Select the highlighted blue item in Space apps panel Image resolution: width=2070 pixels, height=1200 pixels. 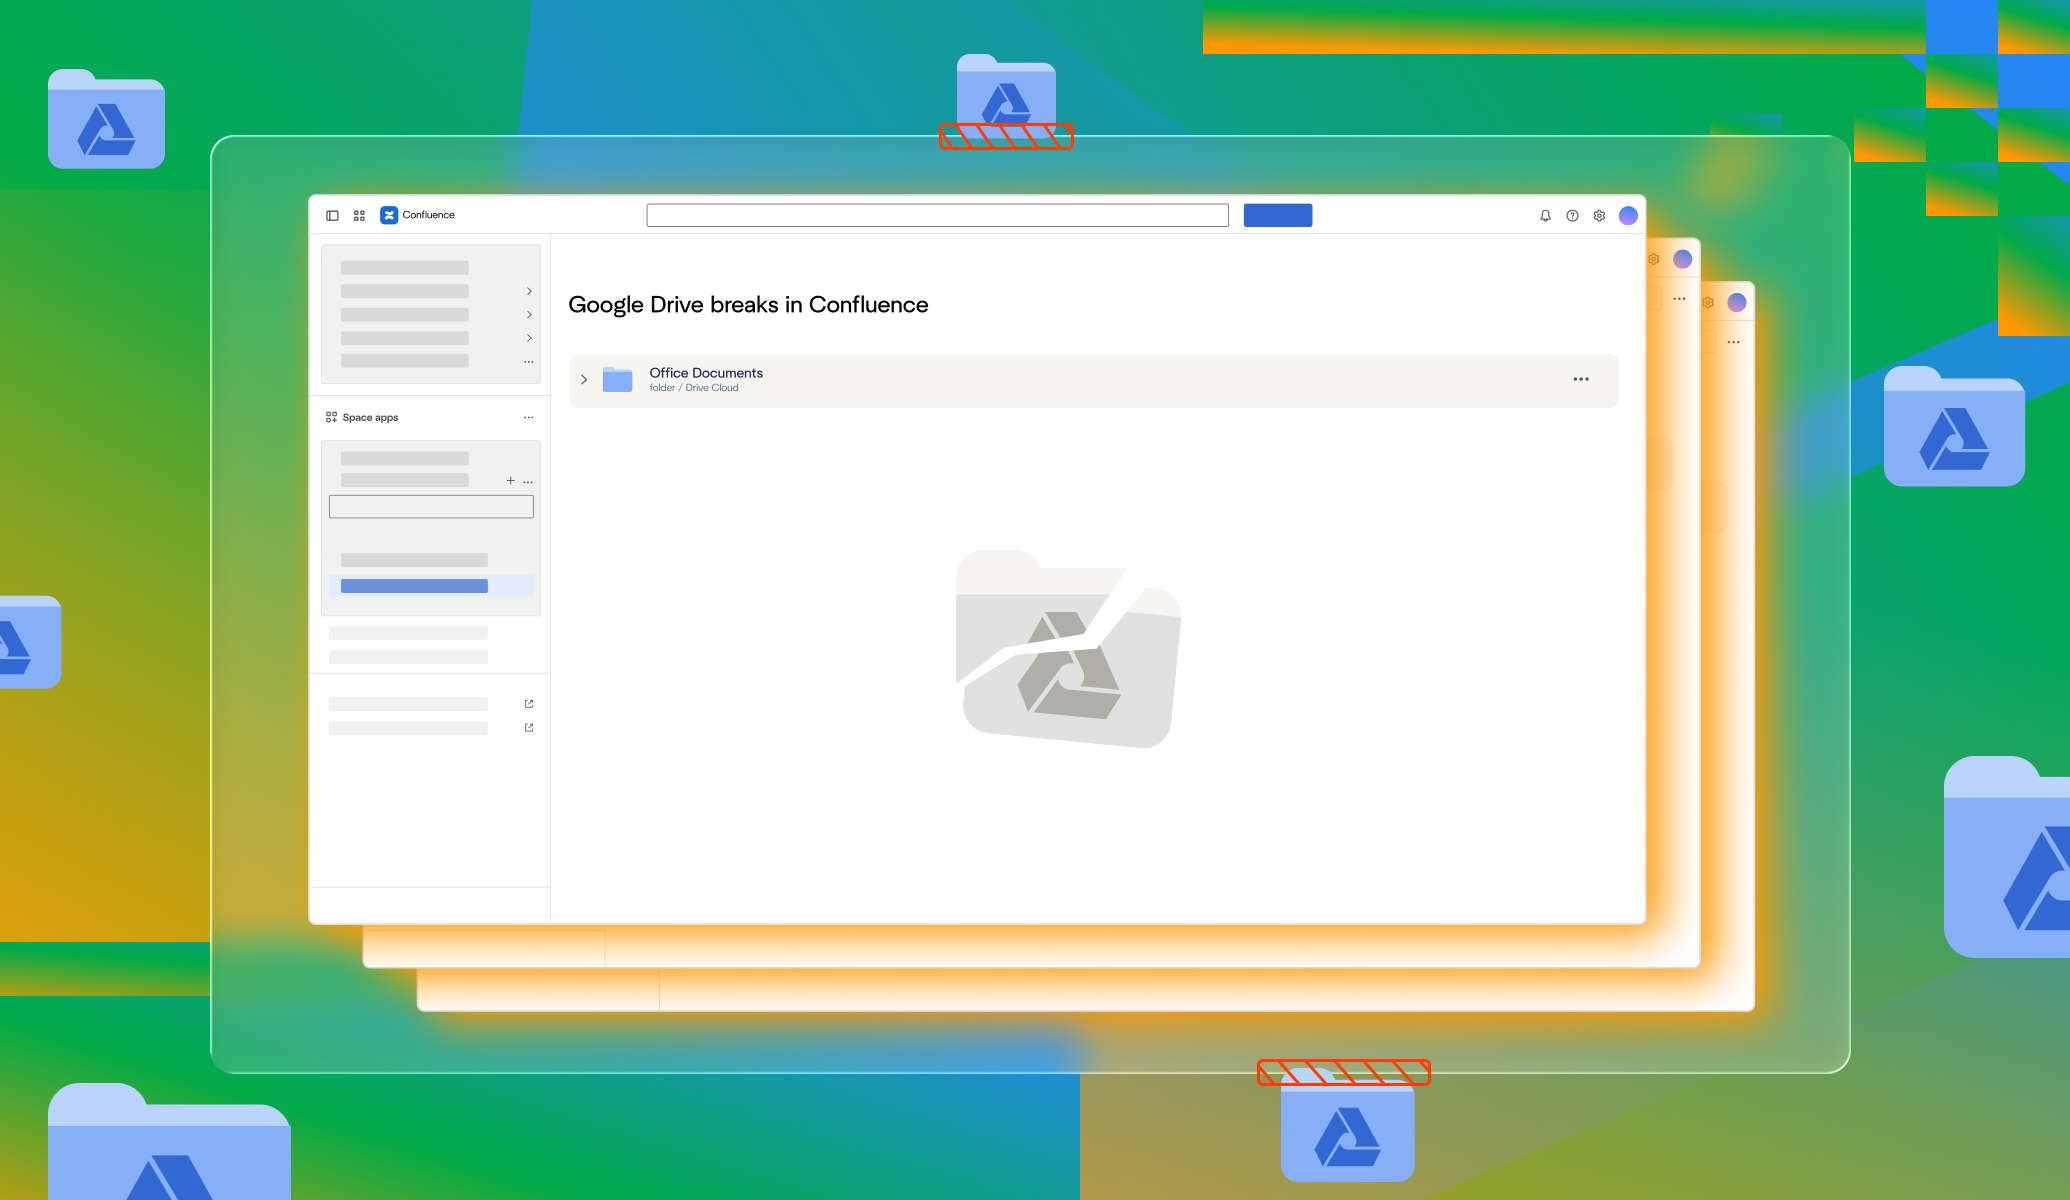[x=413, y=585]
